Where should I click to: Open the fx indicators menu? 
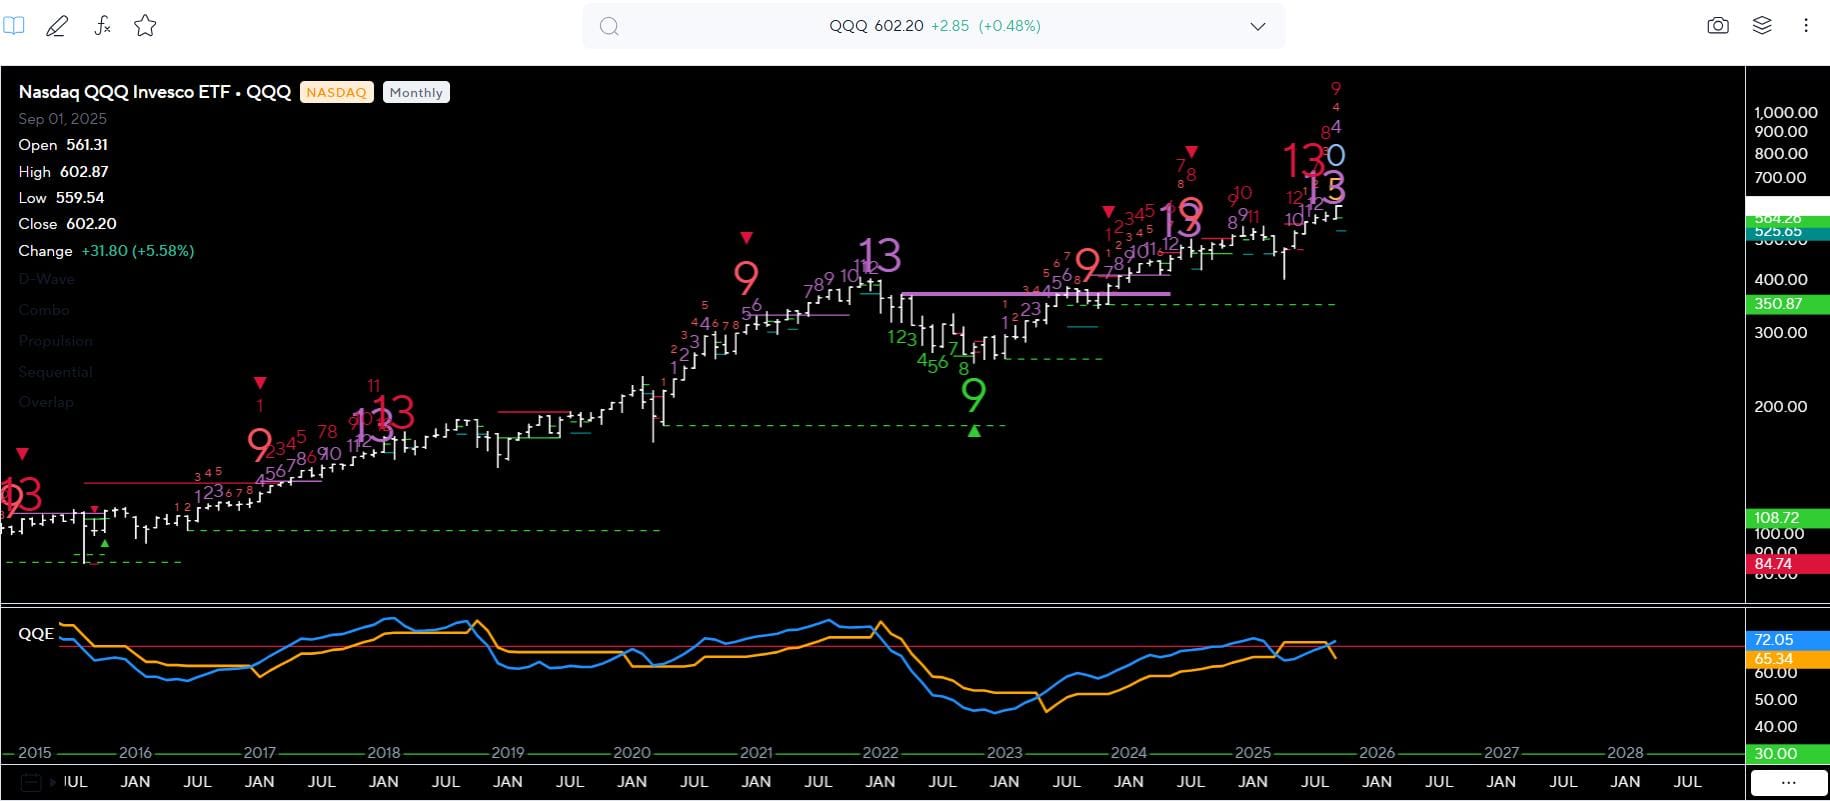(102, 26)
